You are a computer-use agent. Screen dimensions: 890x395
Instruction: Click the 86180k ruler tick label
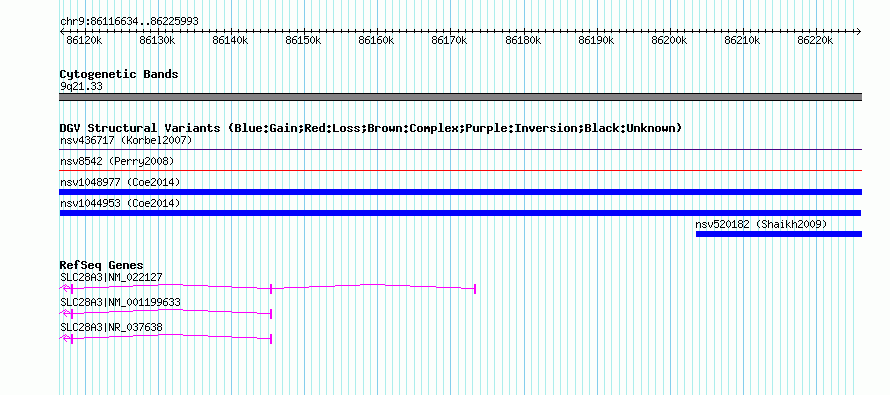(523, 41)
